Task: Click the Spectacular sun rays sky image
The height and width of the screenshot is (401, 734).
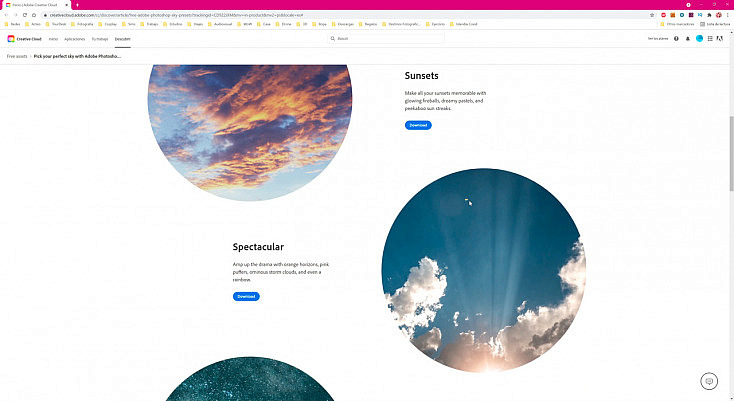Action: pos(484,270)
